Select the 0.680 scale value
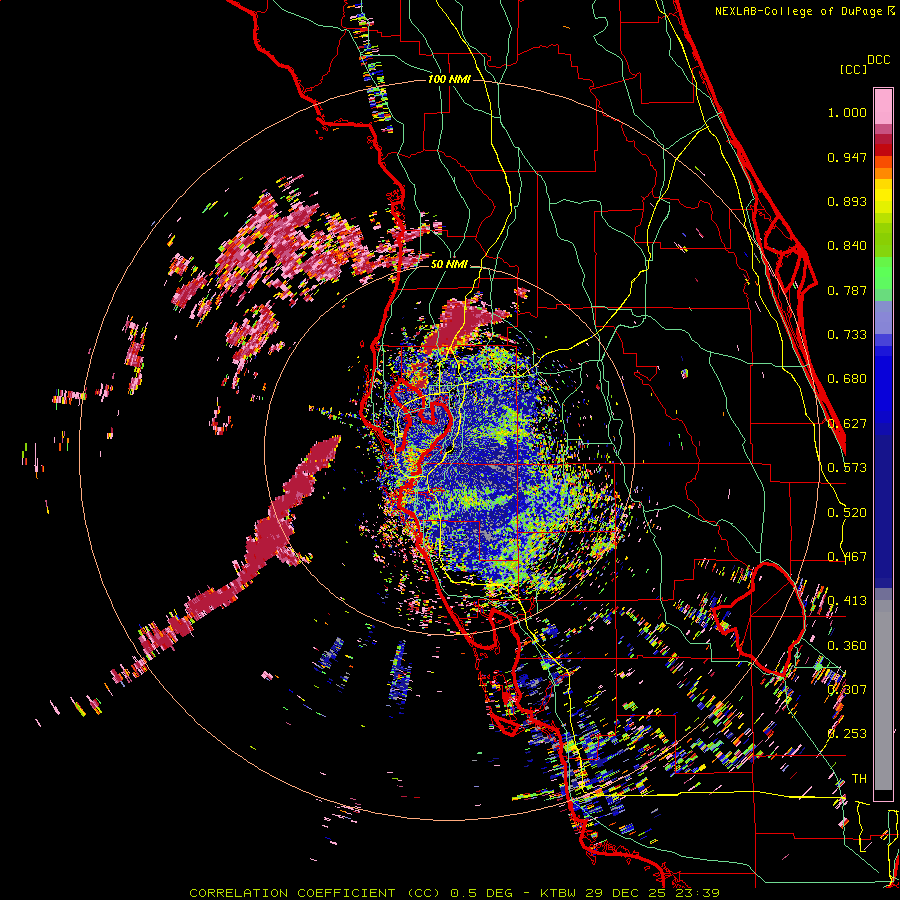Viewport: 900px width, 900px height. [x=847, y=379]
